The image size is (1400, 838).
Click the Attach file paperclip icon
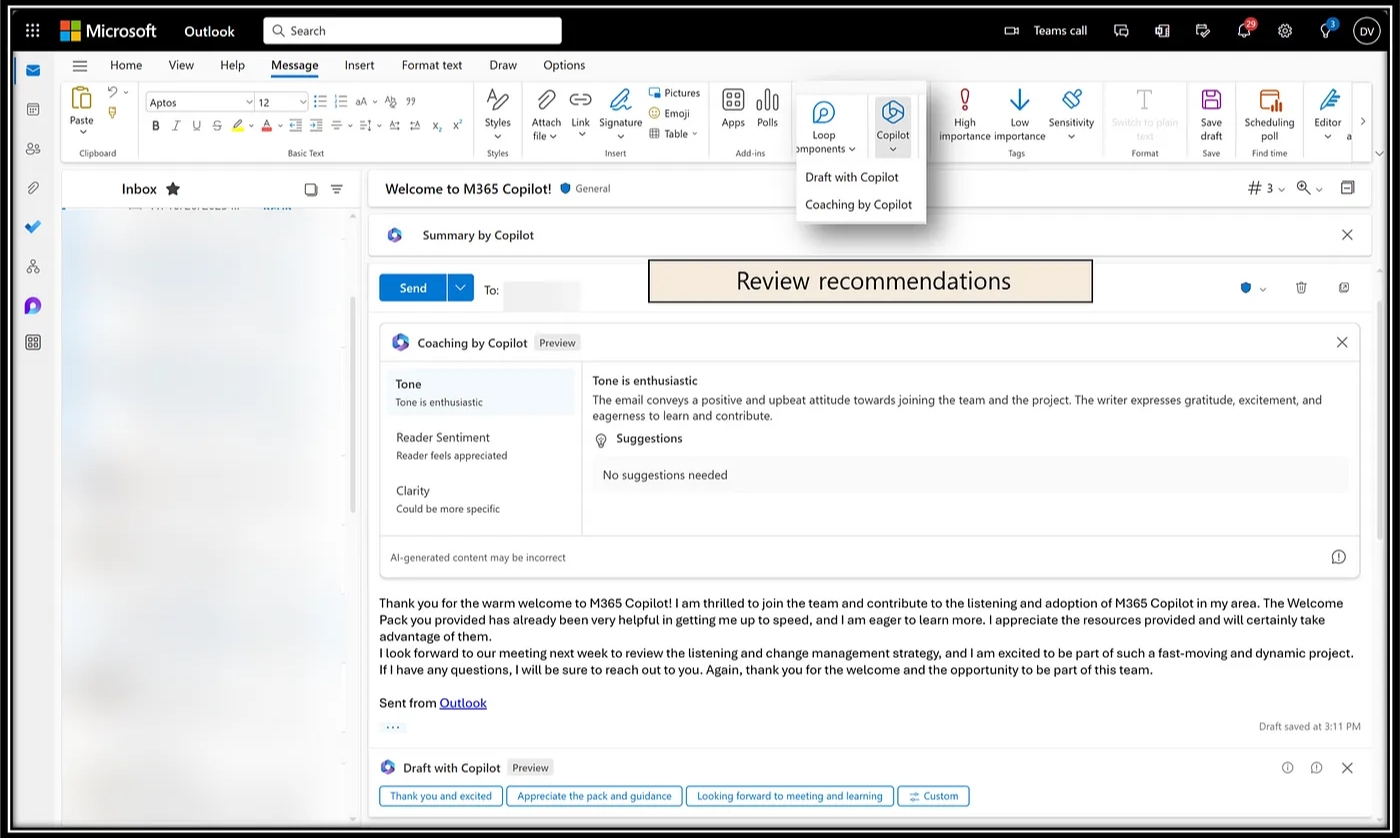pos(546,100)
